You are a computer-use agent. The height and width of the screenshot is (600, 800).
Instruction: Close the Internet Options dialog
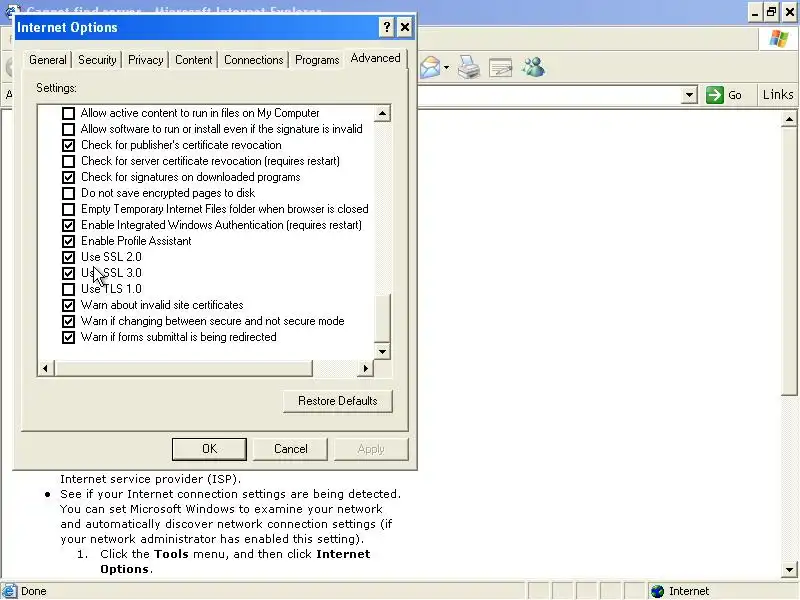point(405,27)
